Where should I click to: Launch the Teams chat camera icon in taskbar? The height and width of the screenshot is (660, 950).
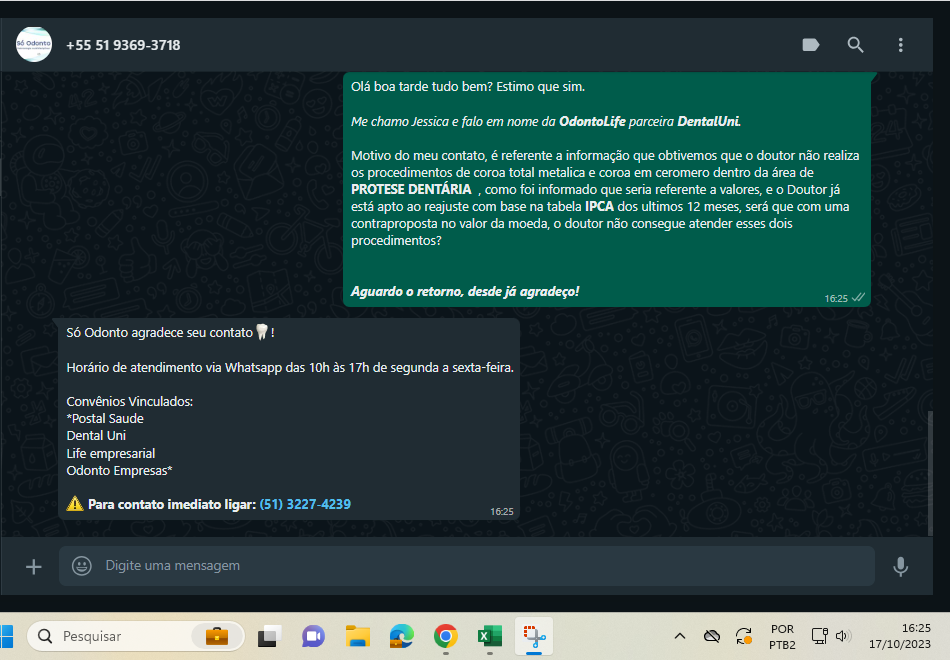coord(313,636)
